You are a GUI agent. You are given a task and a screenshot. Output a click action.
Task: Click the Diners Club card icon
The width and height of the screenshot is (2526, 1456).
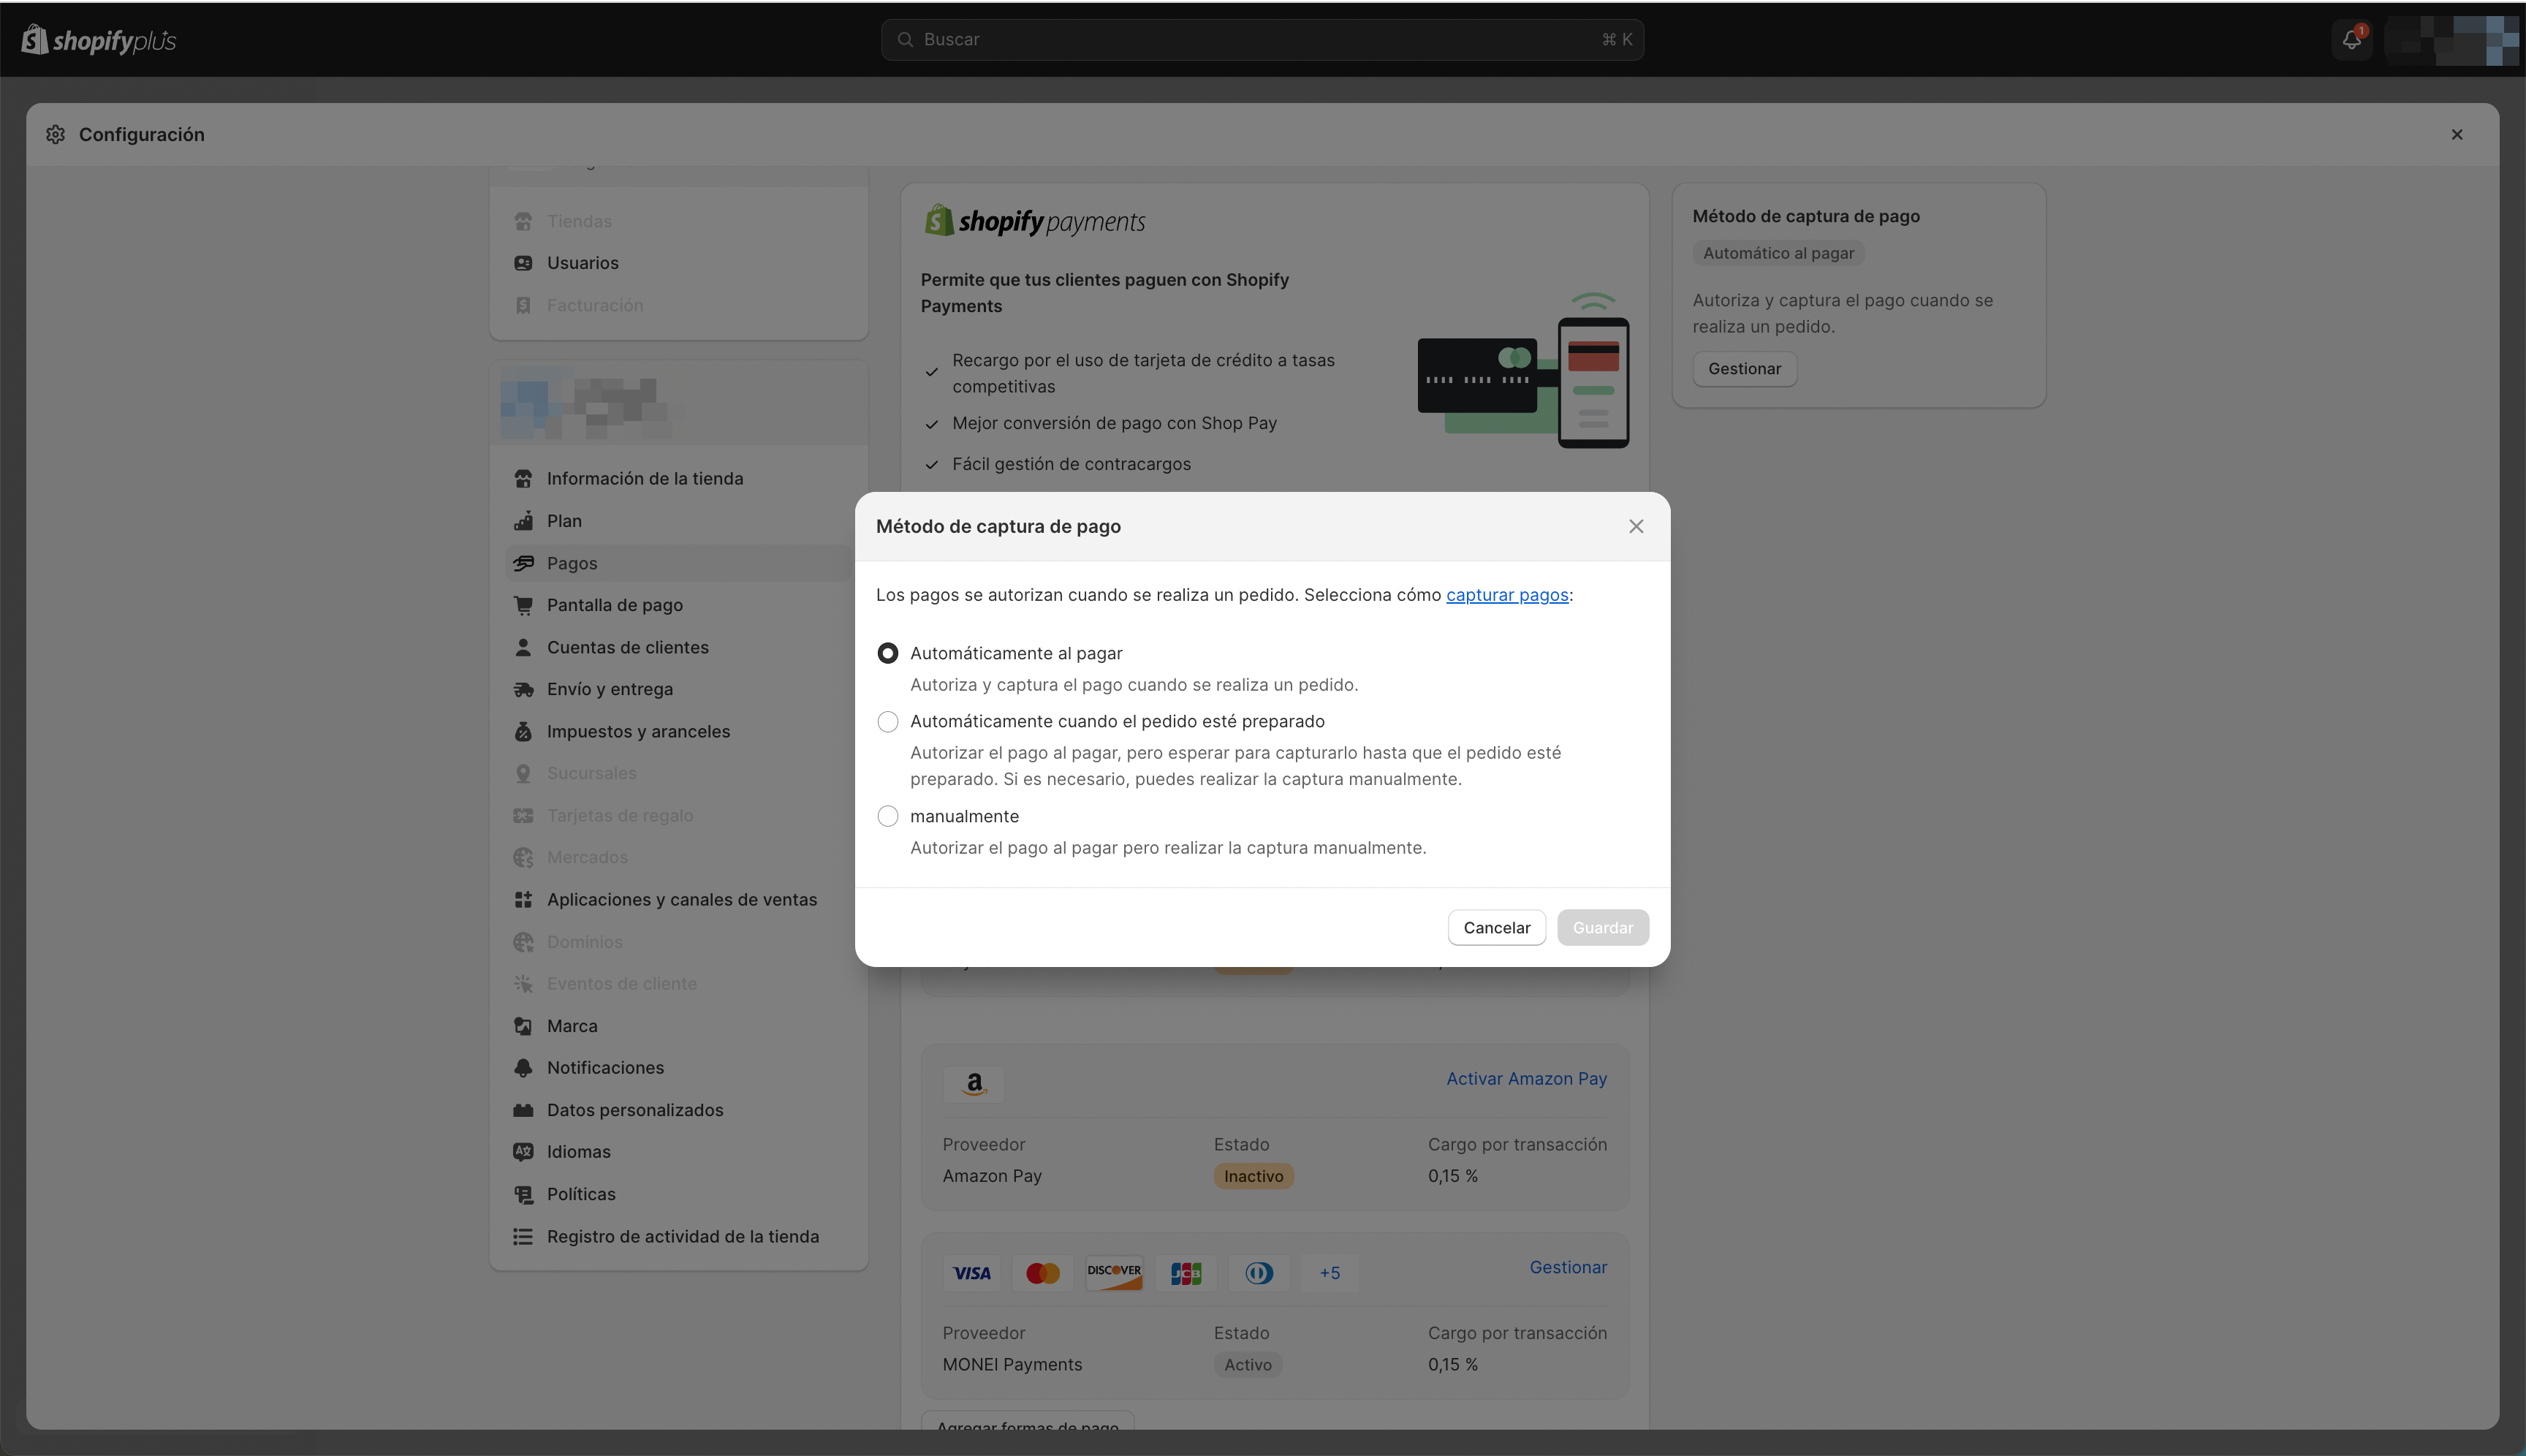click(x=1258, y=1273)
